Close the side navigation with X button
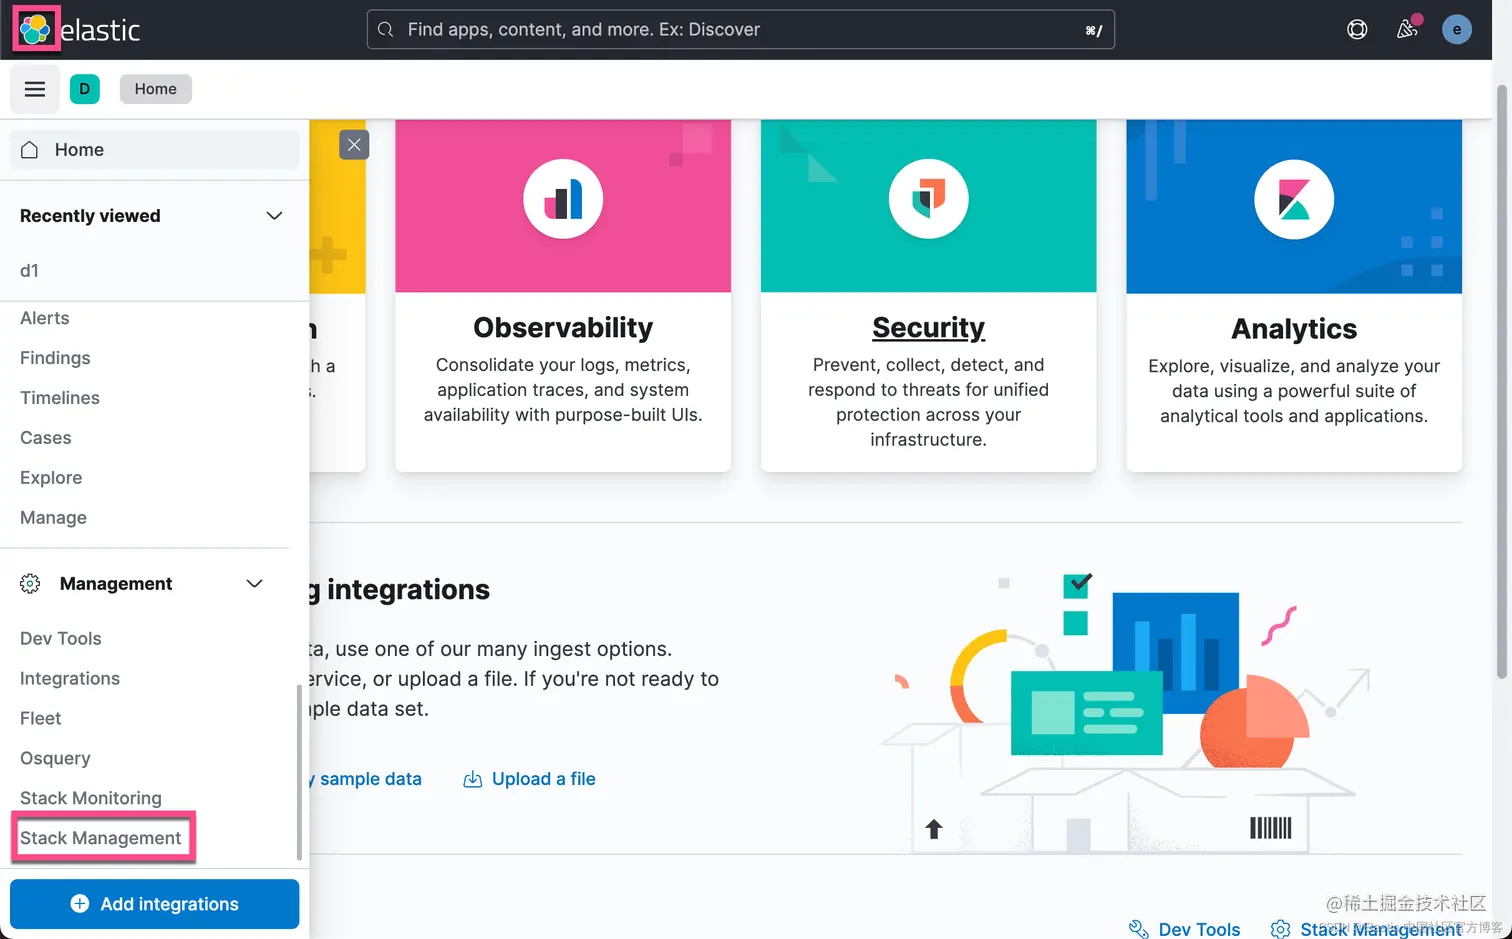 click(x=354, y=144)
